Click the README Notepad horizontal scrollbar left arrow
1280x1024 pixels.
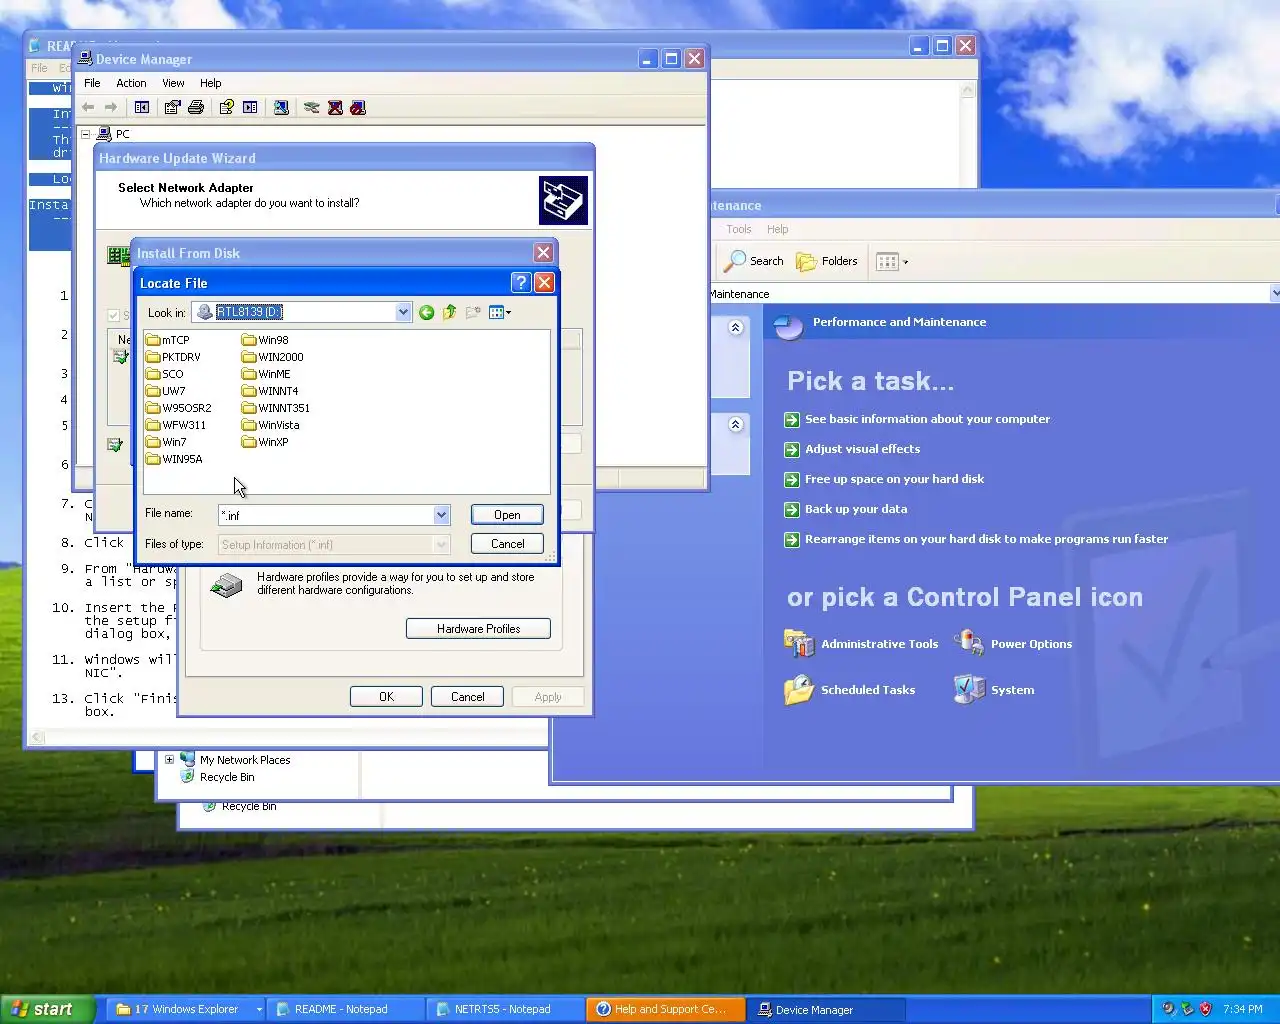[37, 738]
